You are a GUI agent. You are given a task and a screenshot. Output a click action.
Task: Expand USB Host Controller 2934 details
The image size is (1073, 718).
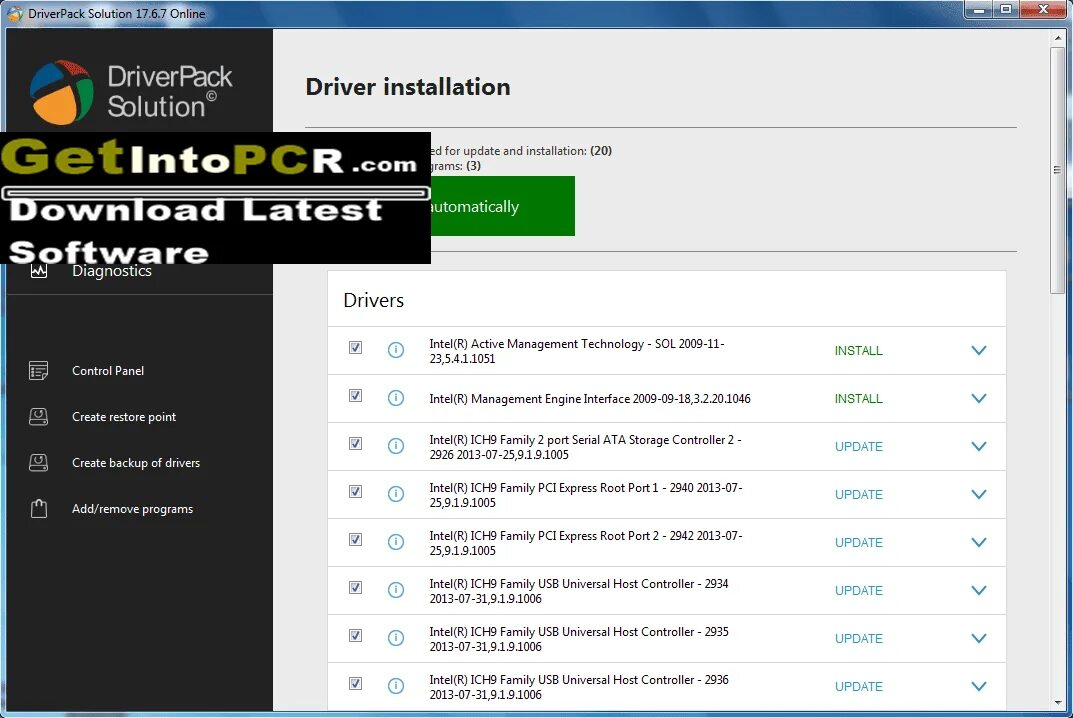(979, 590)
